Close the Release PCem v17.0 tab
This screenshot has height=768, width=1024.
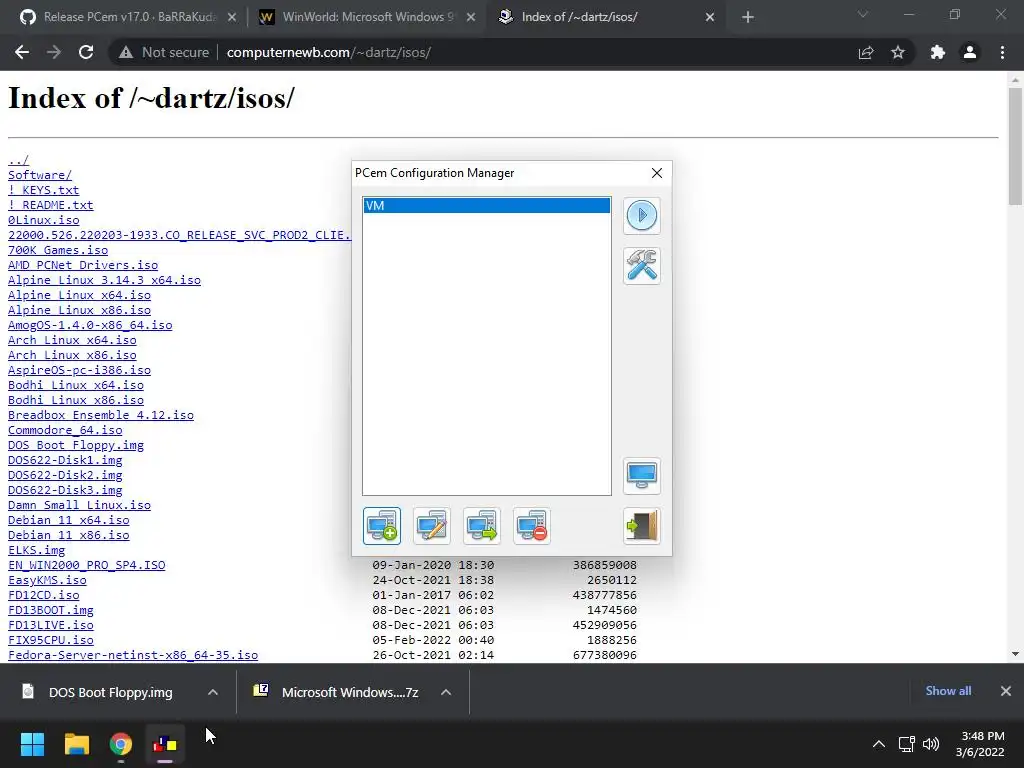tap(232, 18)
